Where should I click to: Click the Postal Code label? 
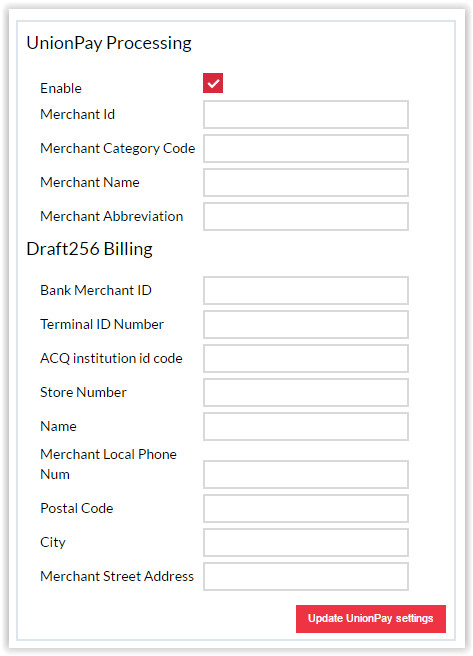pos(77,508)
